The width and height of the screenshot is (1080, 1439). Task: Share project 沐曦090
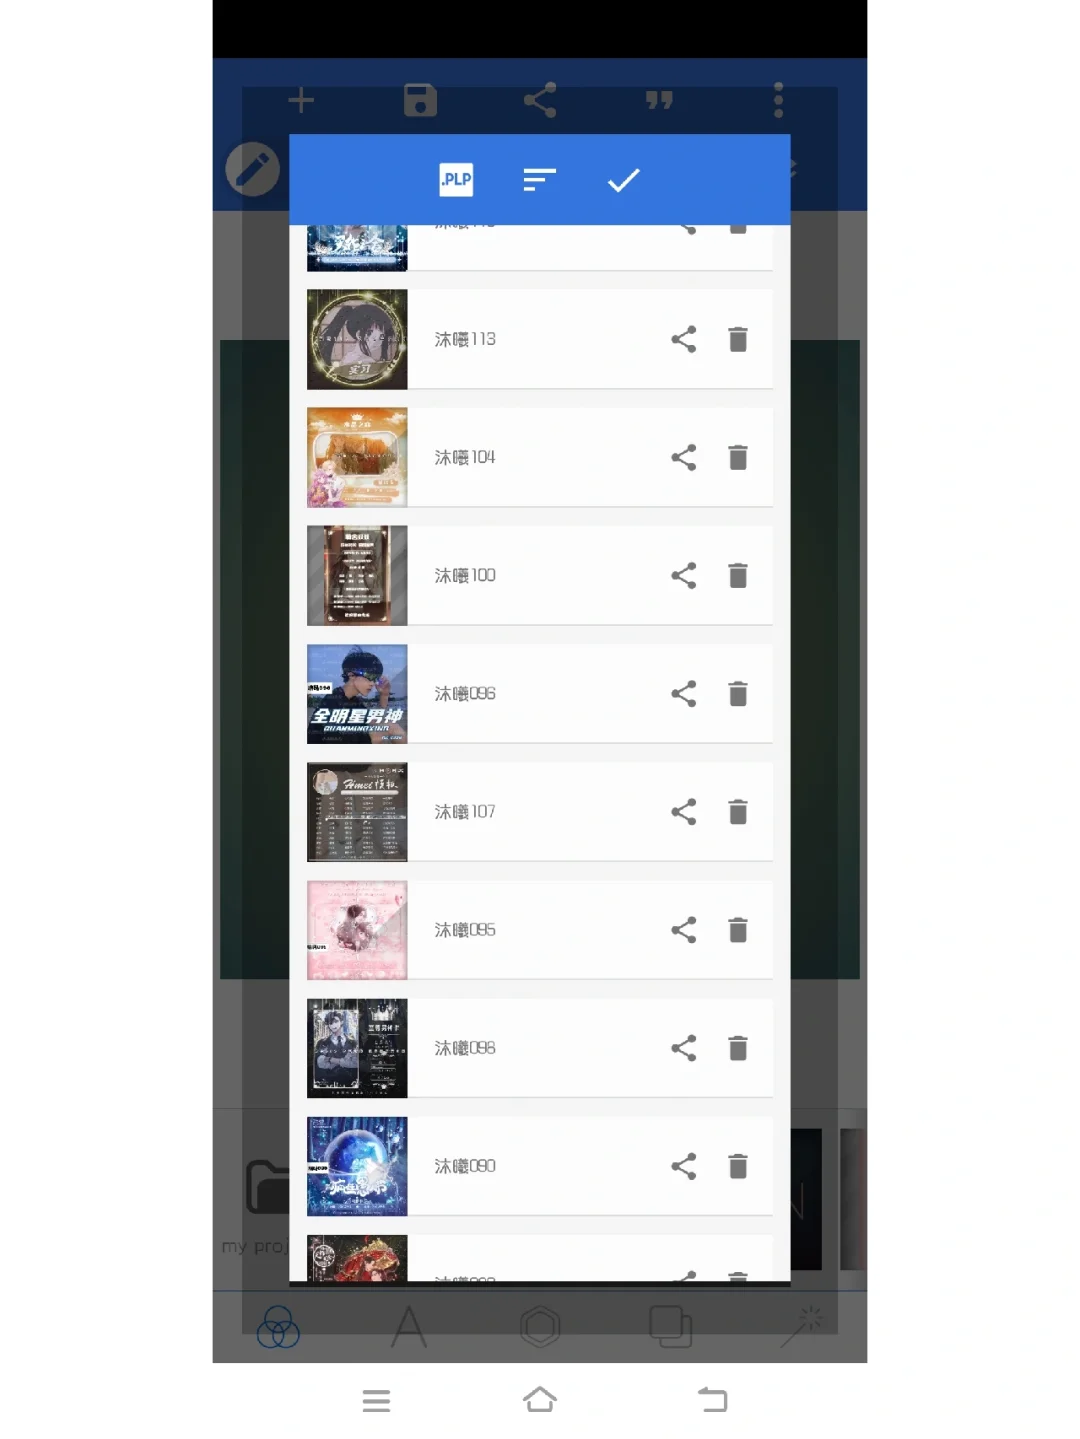[x=684, y=1165]
